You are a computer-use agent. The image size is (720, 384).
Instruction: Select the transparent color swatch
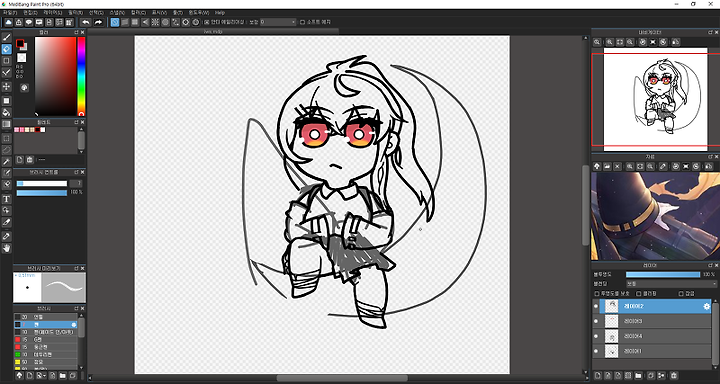22,58
